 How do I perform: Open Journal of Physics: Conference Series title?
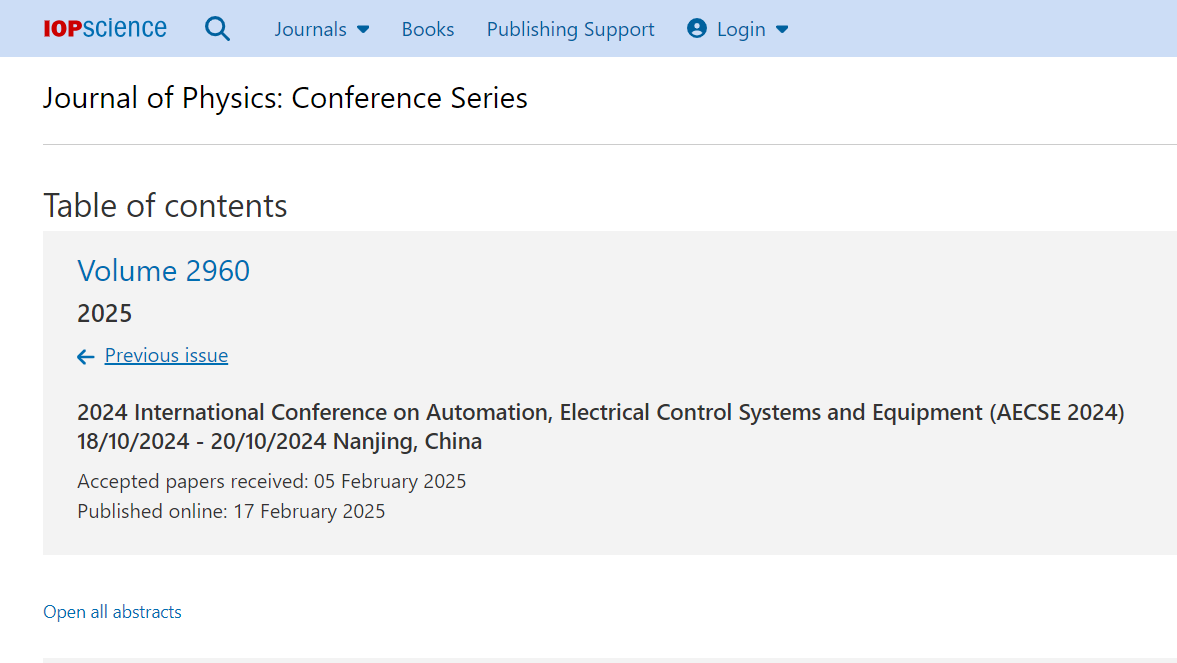click(x=285, y=98)
